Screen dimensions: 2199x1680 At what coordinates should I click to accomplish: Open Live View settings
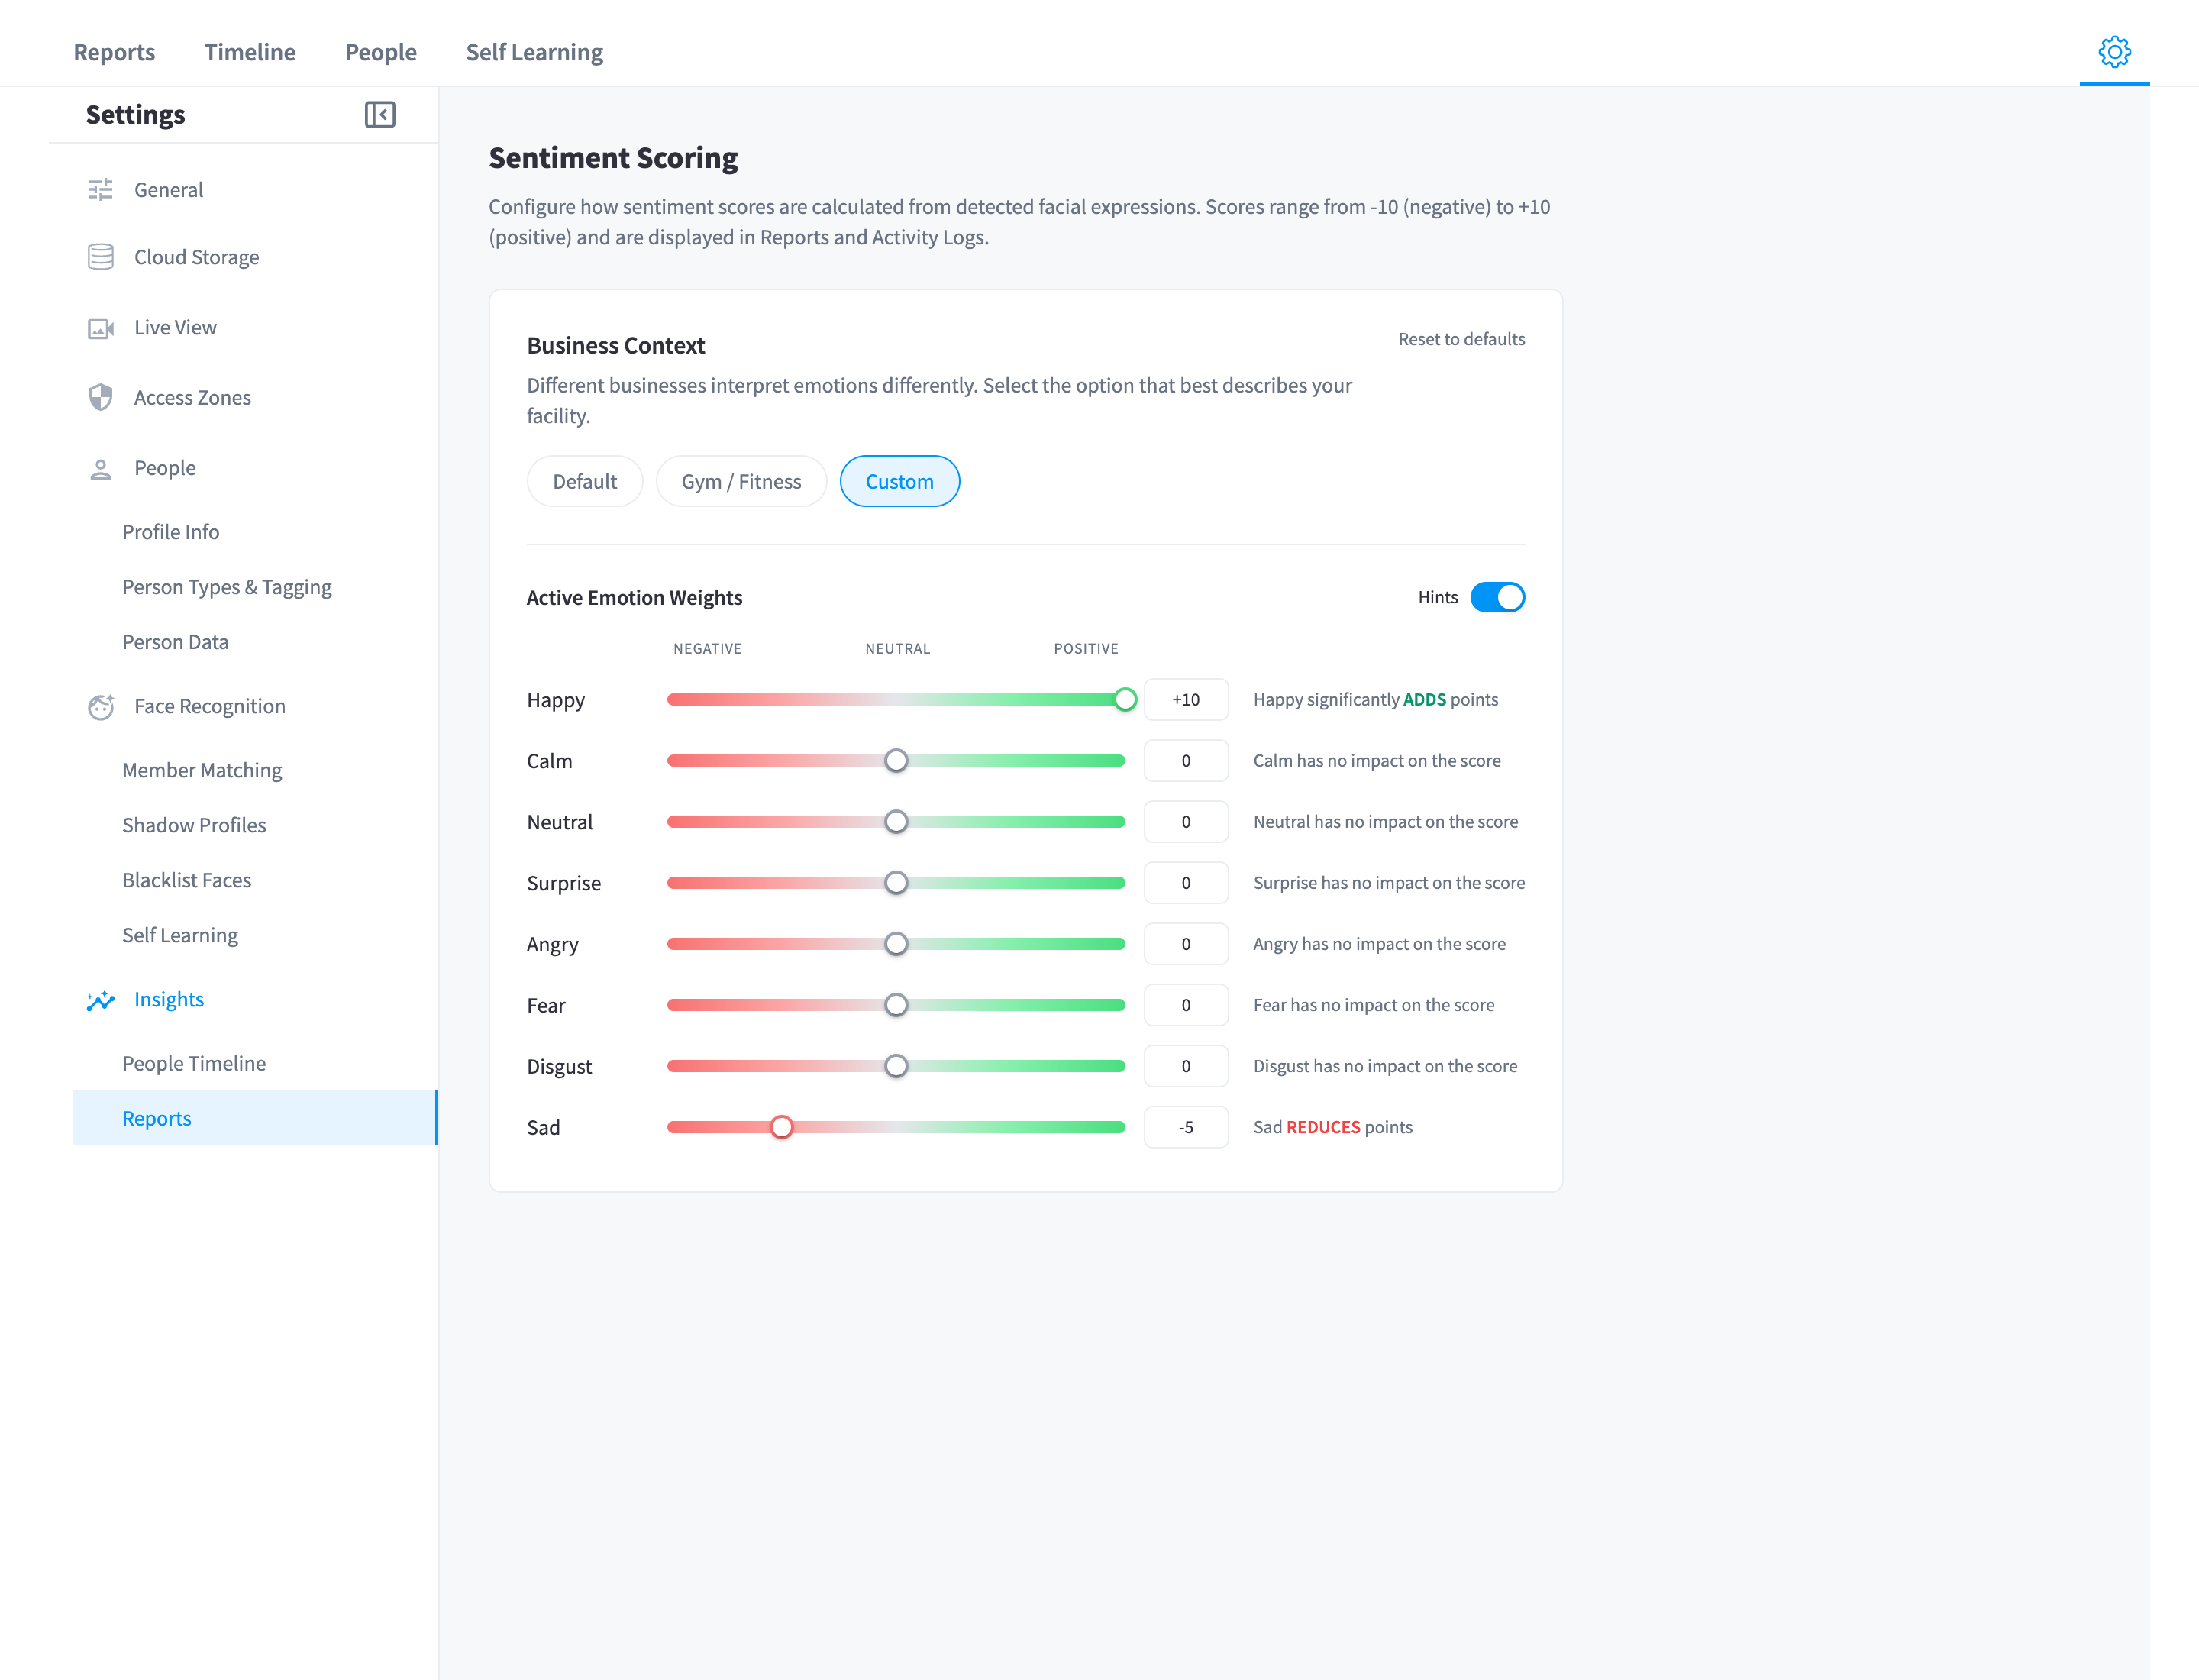pyautogui.click(x=175, y=328)
